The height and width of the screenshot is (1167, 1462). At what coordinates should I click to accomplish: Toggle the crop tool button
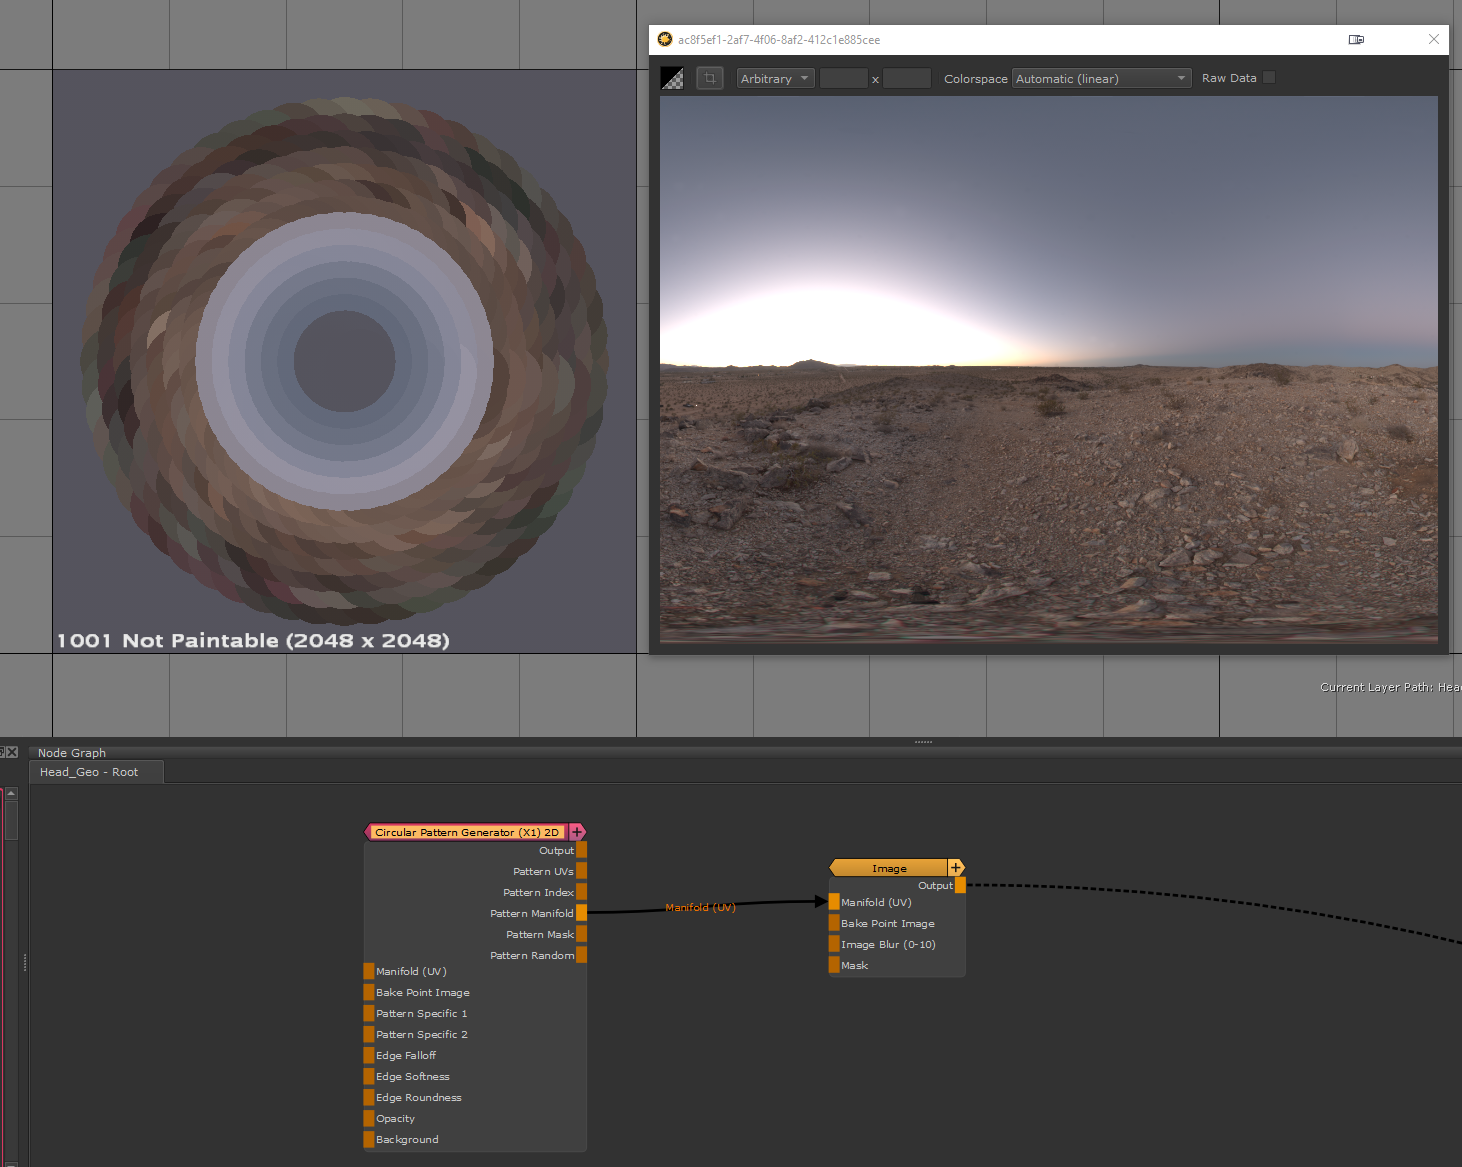[x=710, y=78]
